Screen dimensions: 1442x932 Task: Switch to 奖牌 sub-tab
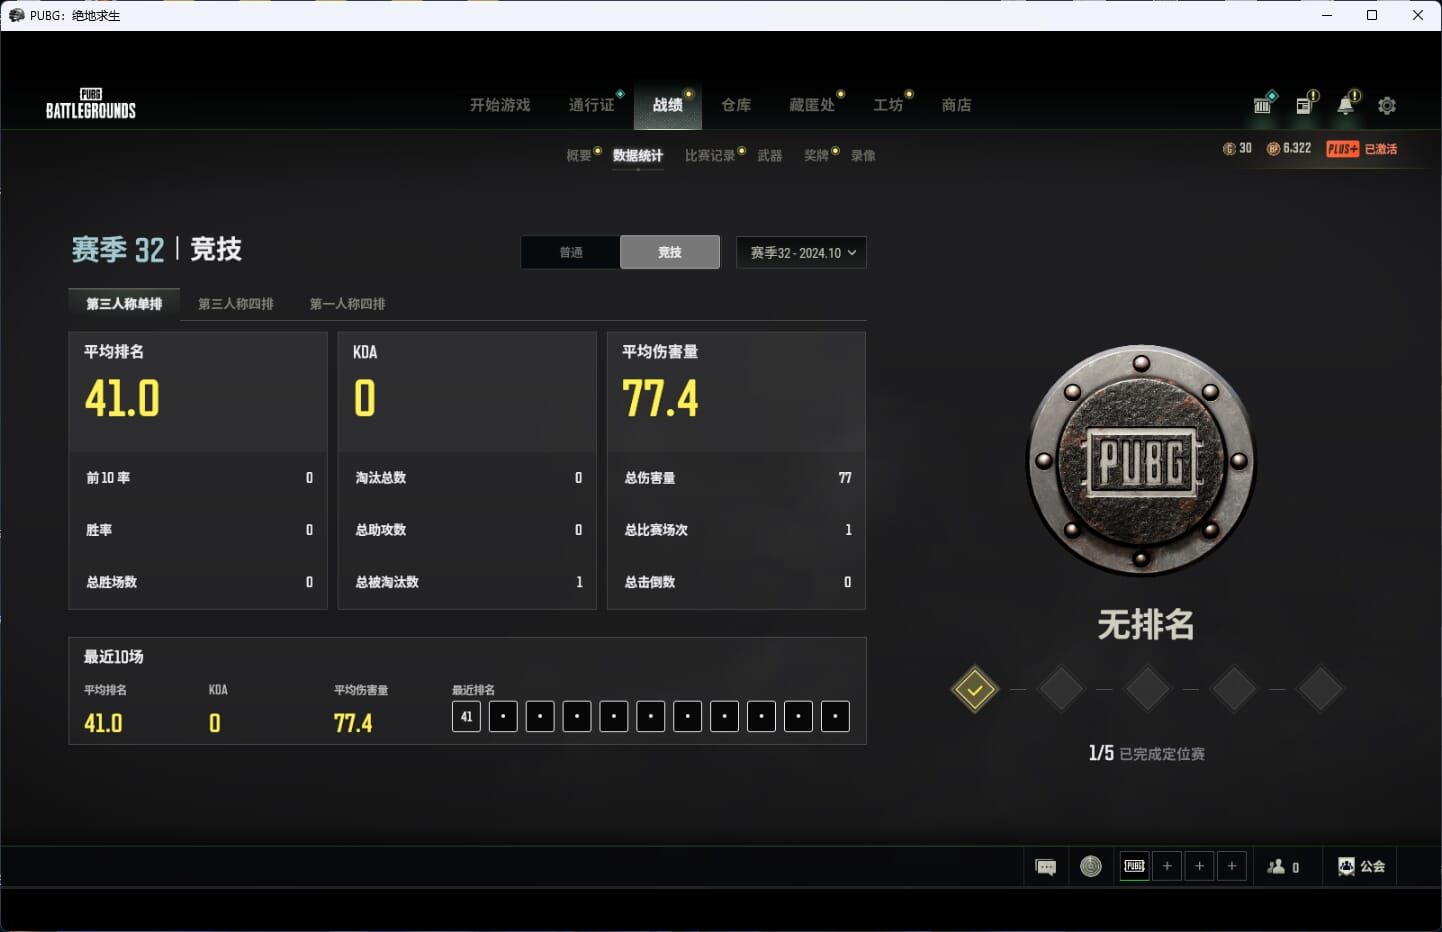[x=817, y=156]
